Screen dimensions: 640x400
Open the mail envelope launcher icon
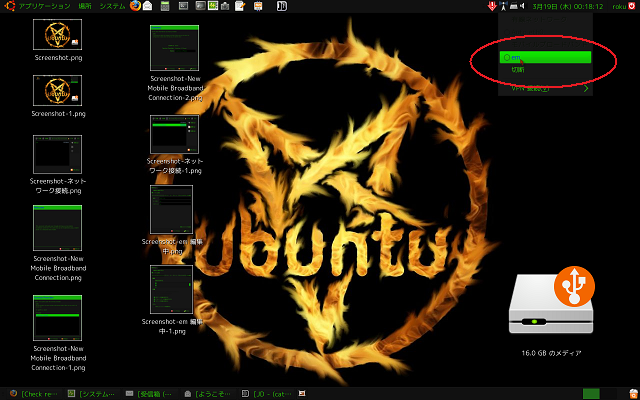pos(147,6)
